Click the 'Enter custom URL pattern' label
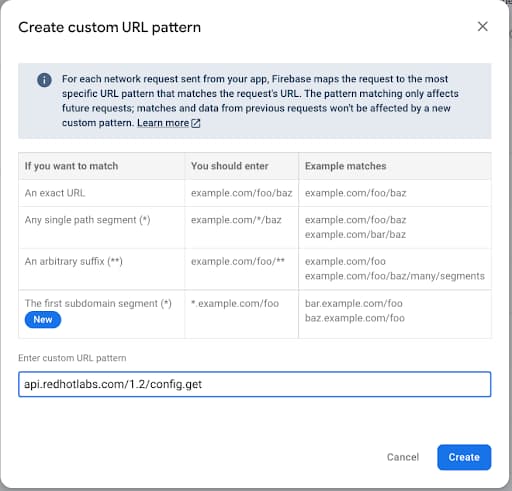 72,358
